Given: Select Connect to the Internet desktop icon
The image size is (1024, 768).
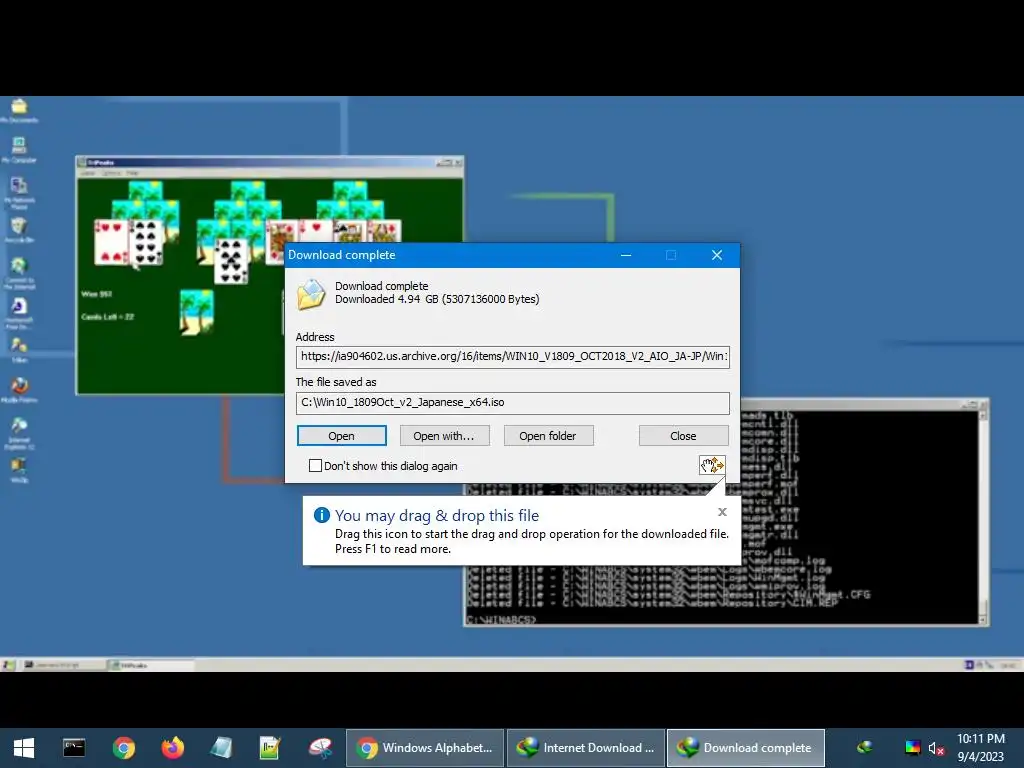Looking at the screenshot, I should point(19,273).
